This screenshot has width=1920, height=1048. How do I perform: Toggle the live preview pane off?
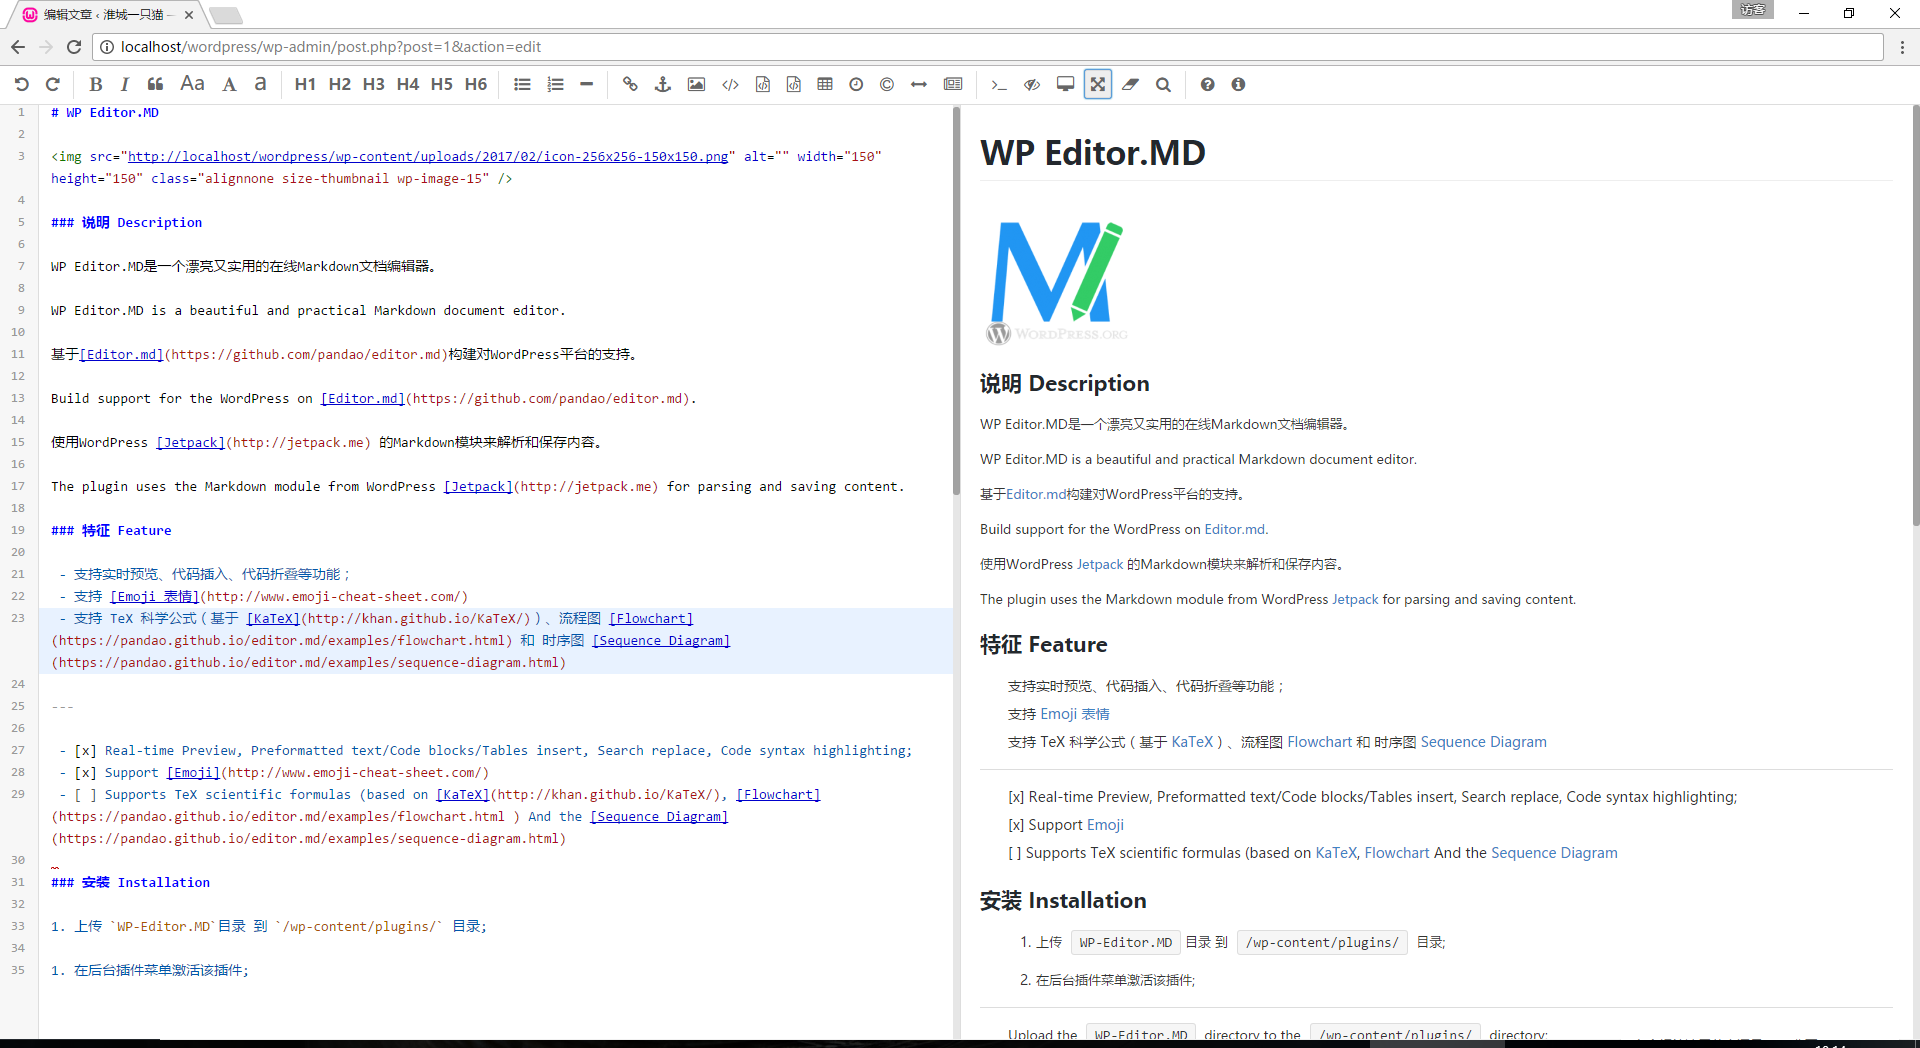pos(1032,85)
